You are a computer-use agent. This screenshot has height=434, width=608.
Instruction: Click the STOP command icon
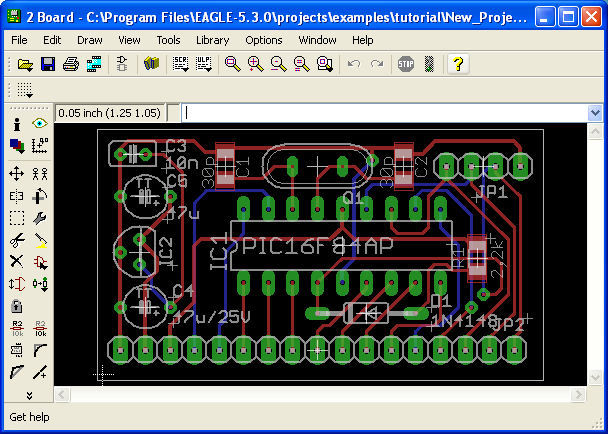tap(406, 64)
